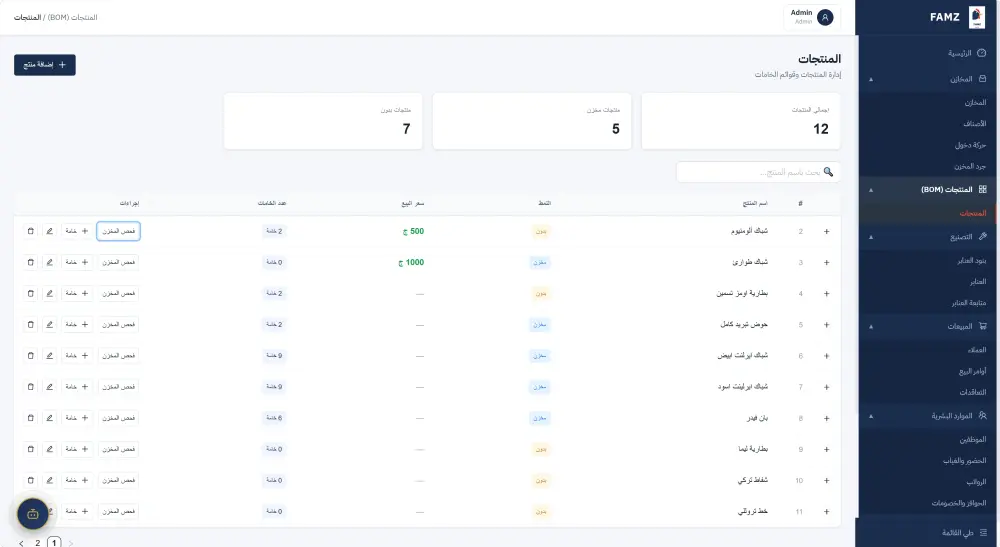Click trash icon in product row 3

click(x=31, y=262)
